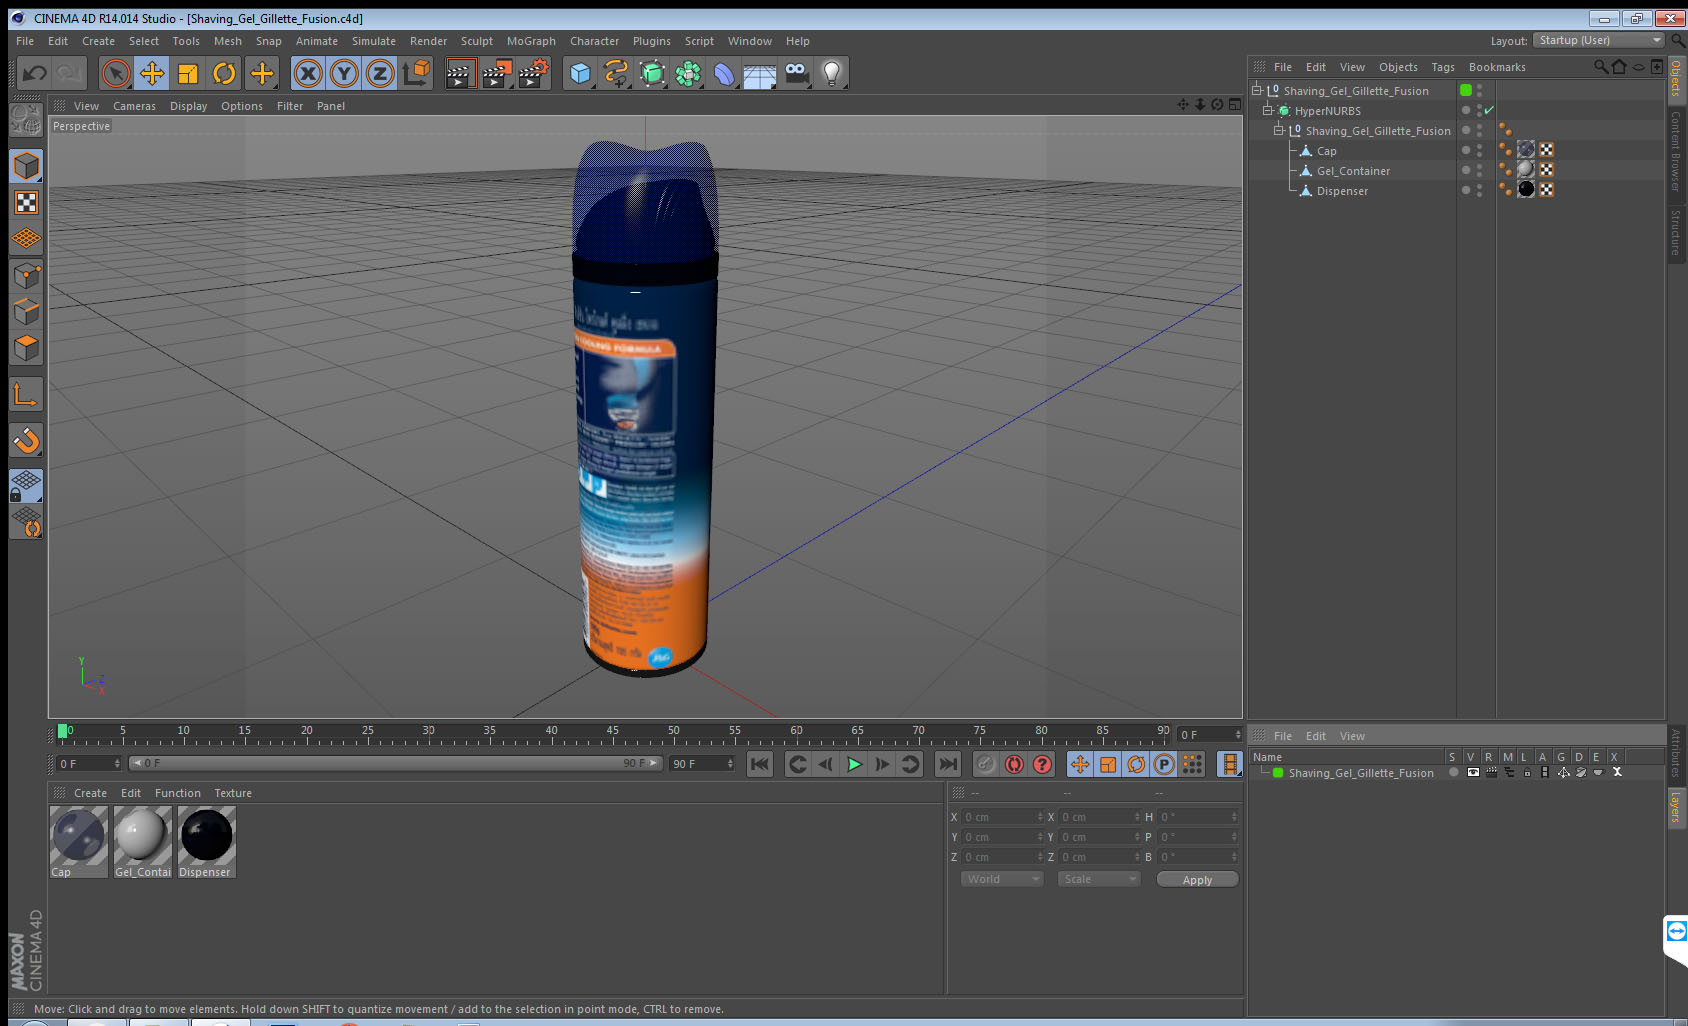Toggle Dispenser visibility dots
1688x1026 pixels.
pyautogui.click(x=1479, y=190)
